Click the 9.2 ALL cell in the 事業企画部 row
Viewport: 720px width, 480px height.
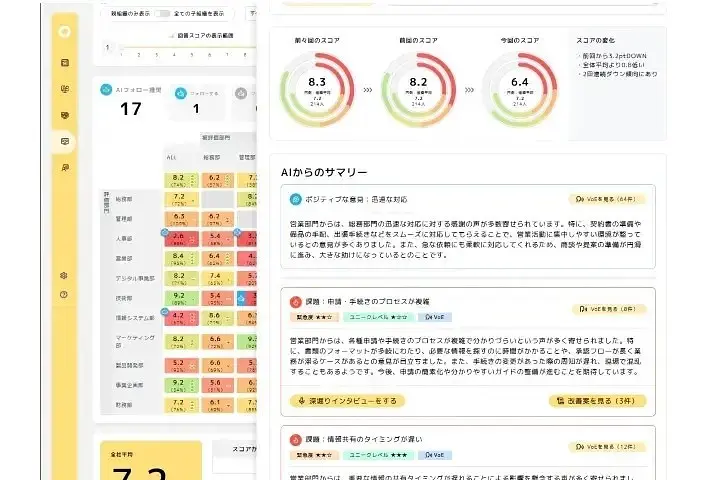coord(181,385)
